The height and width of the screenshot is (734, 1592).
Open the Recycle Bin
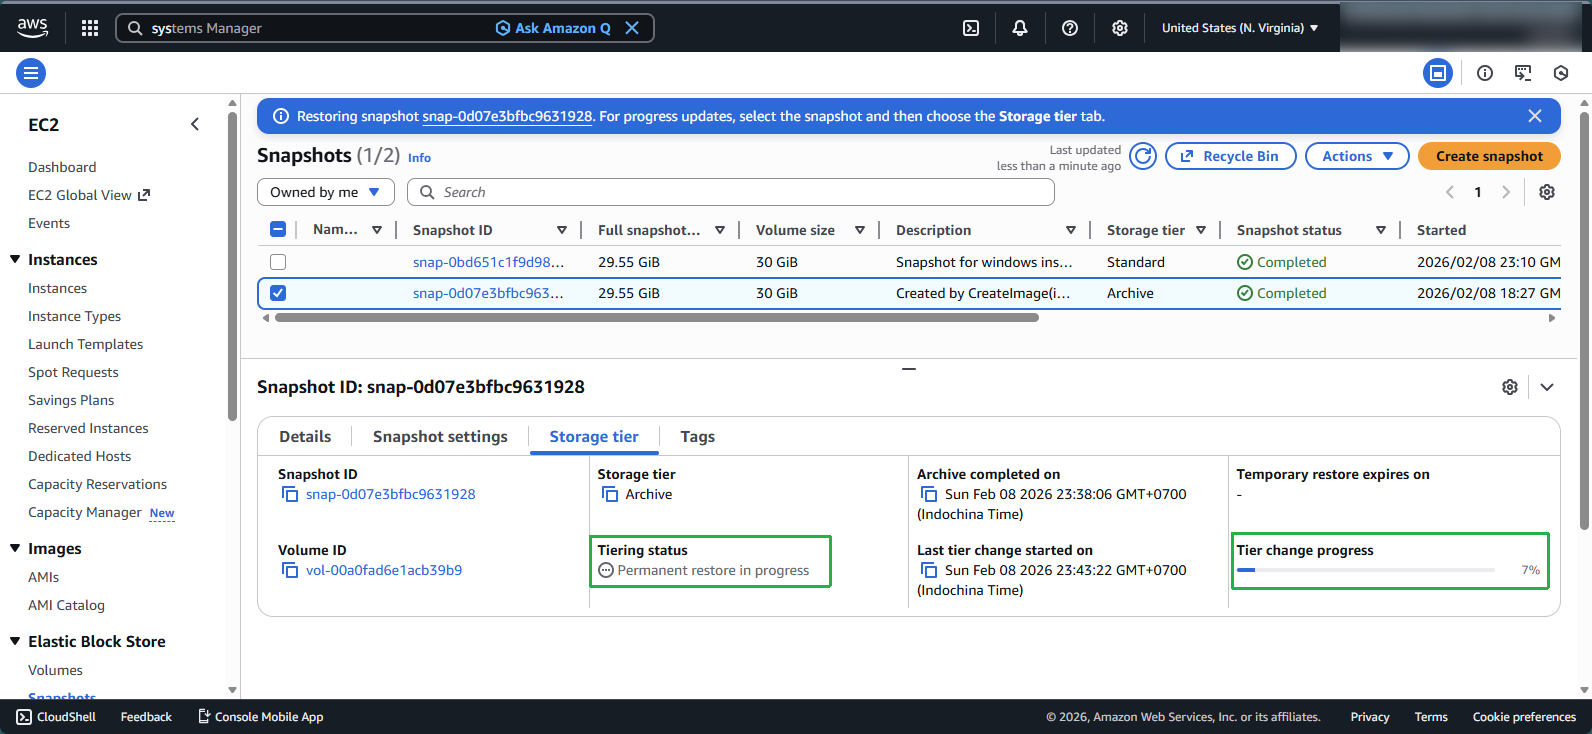point(1230,156)
